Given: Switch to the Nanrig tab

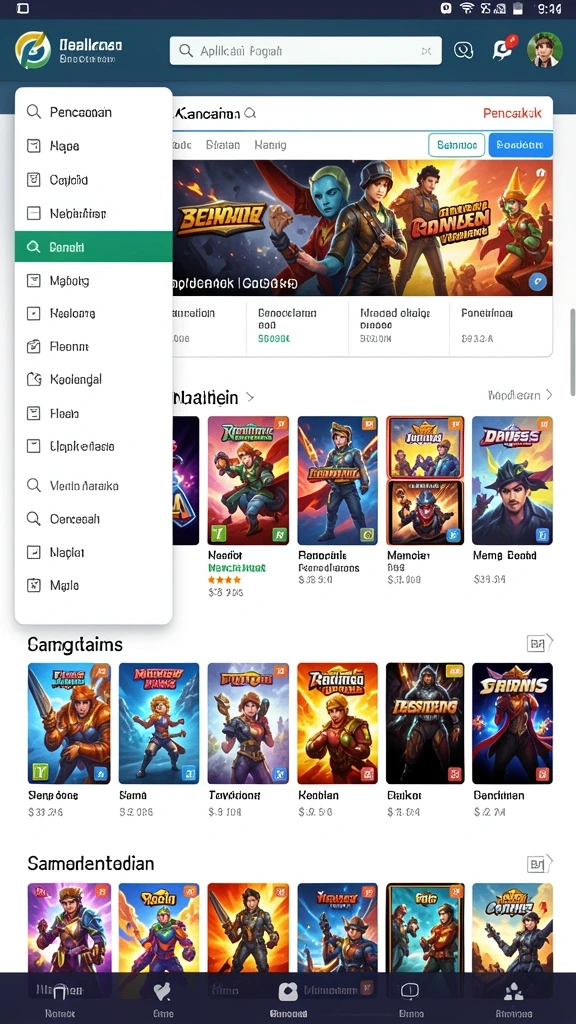Looking at the screenshot, I should click(270, 145).
